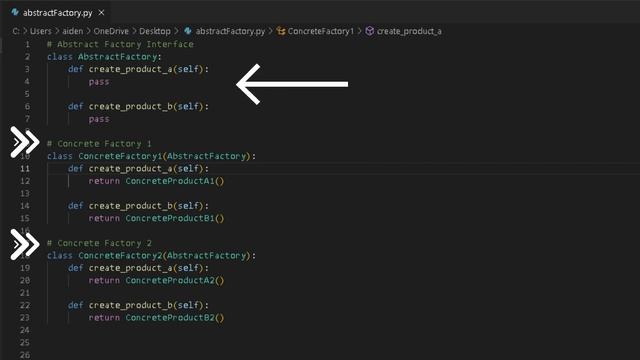Click 'ConcreteFactory2' in class declaration line
This screenshot has width=640, height=360.
coord(120,256)
